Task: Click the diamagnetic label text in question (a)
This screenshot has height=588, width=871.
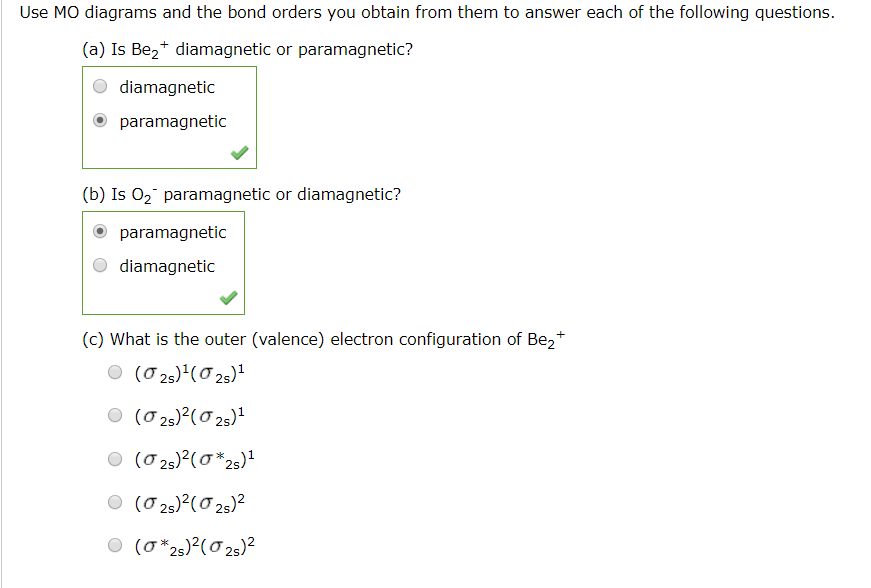Action: tap(166, 87)
